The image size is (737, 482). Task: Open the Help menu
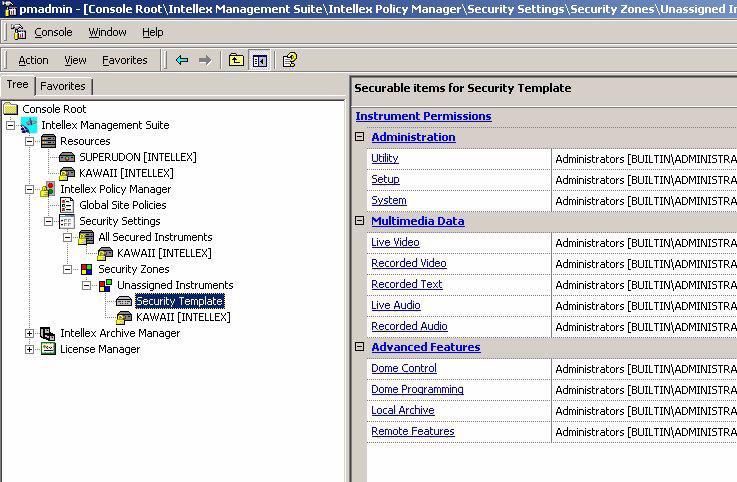click(x=153, y=32)
